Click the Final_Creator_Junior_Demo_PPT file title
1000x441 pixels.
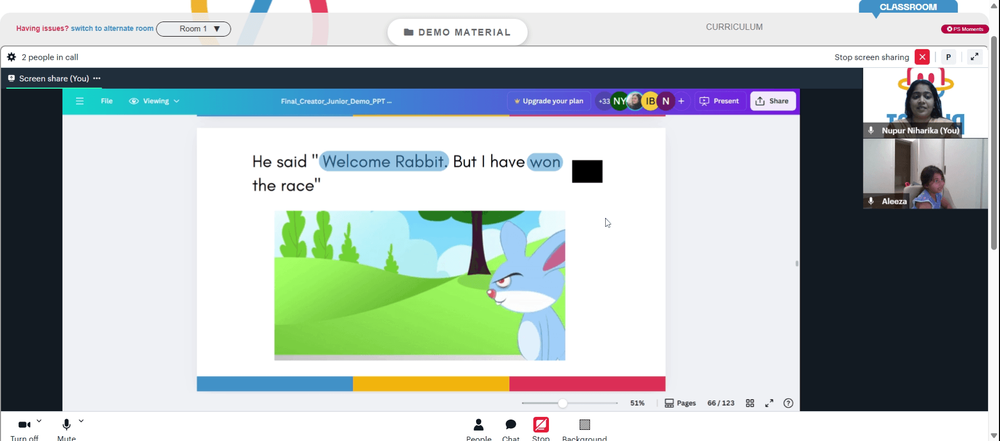pos(336,101)
